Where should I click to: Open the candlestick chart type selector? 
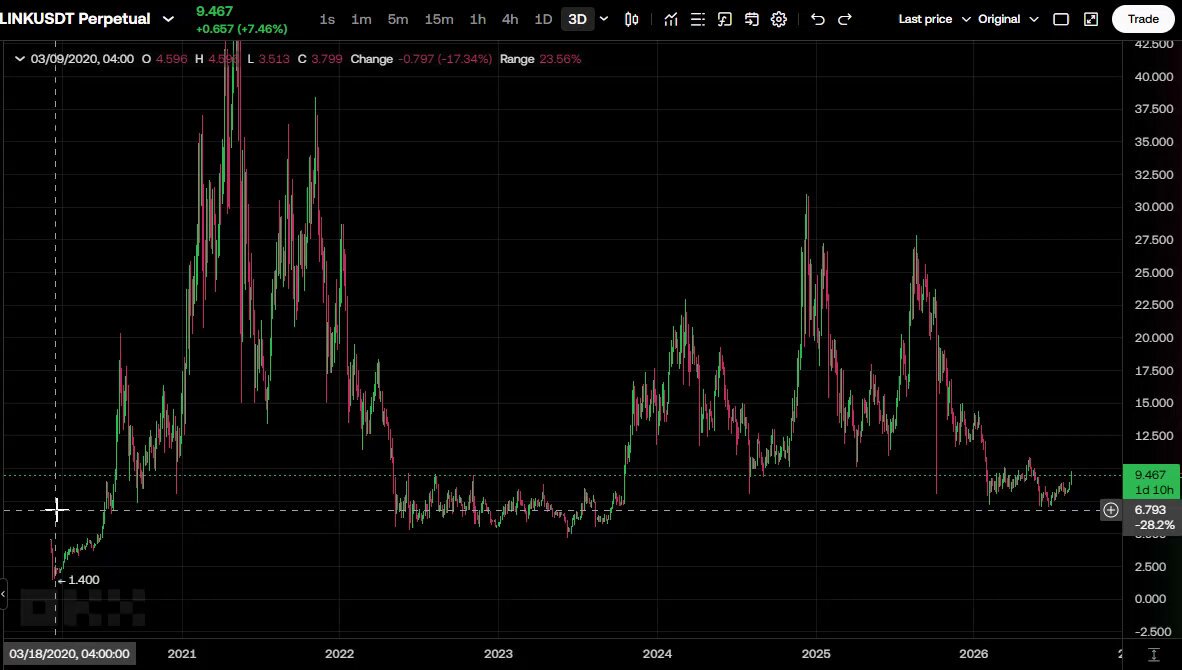pos(632,20)
